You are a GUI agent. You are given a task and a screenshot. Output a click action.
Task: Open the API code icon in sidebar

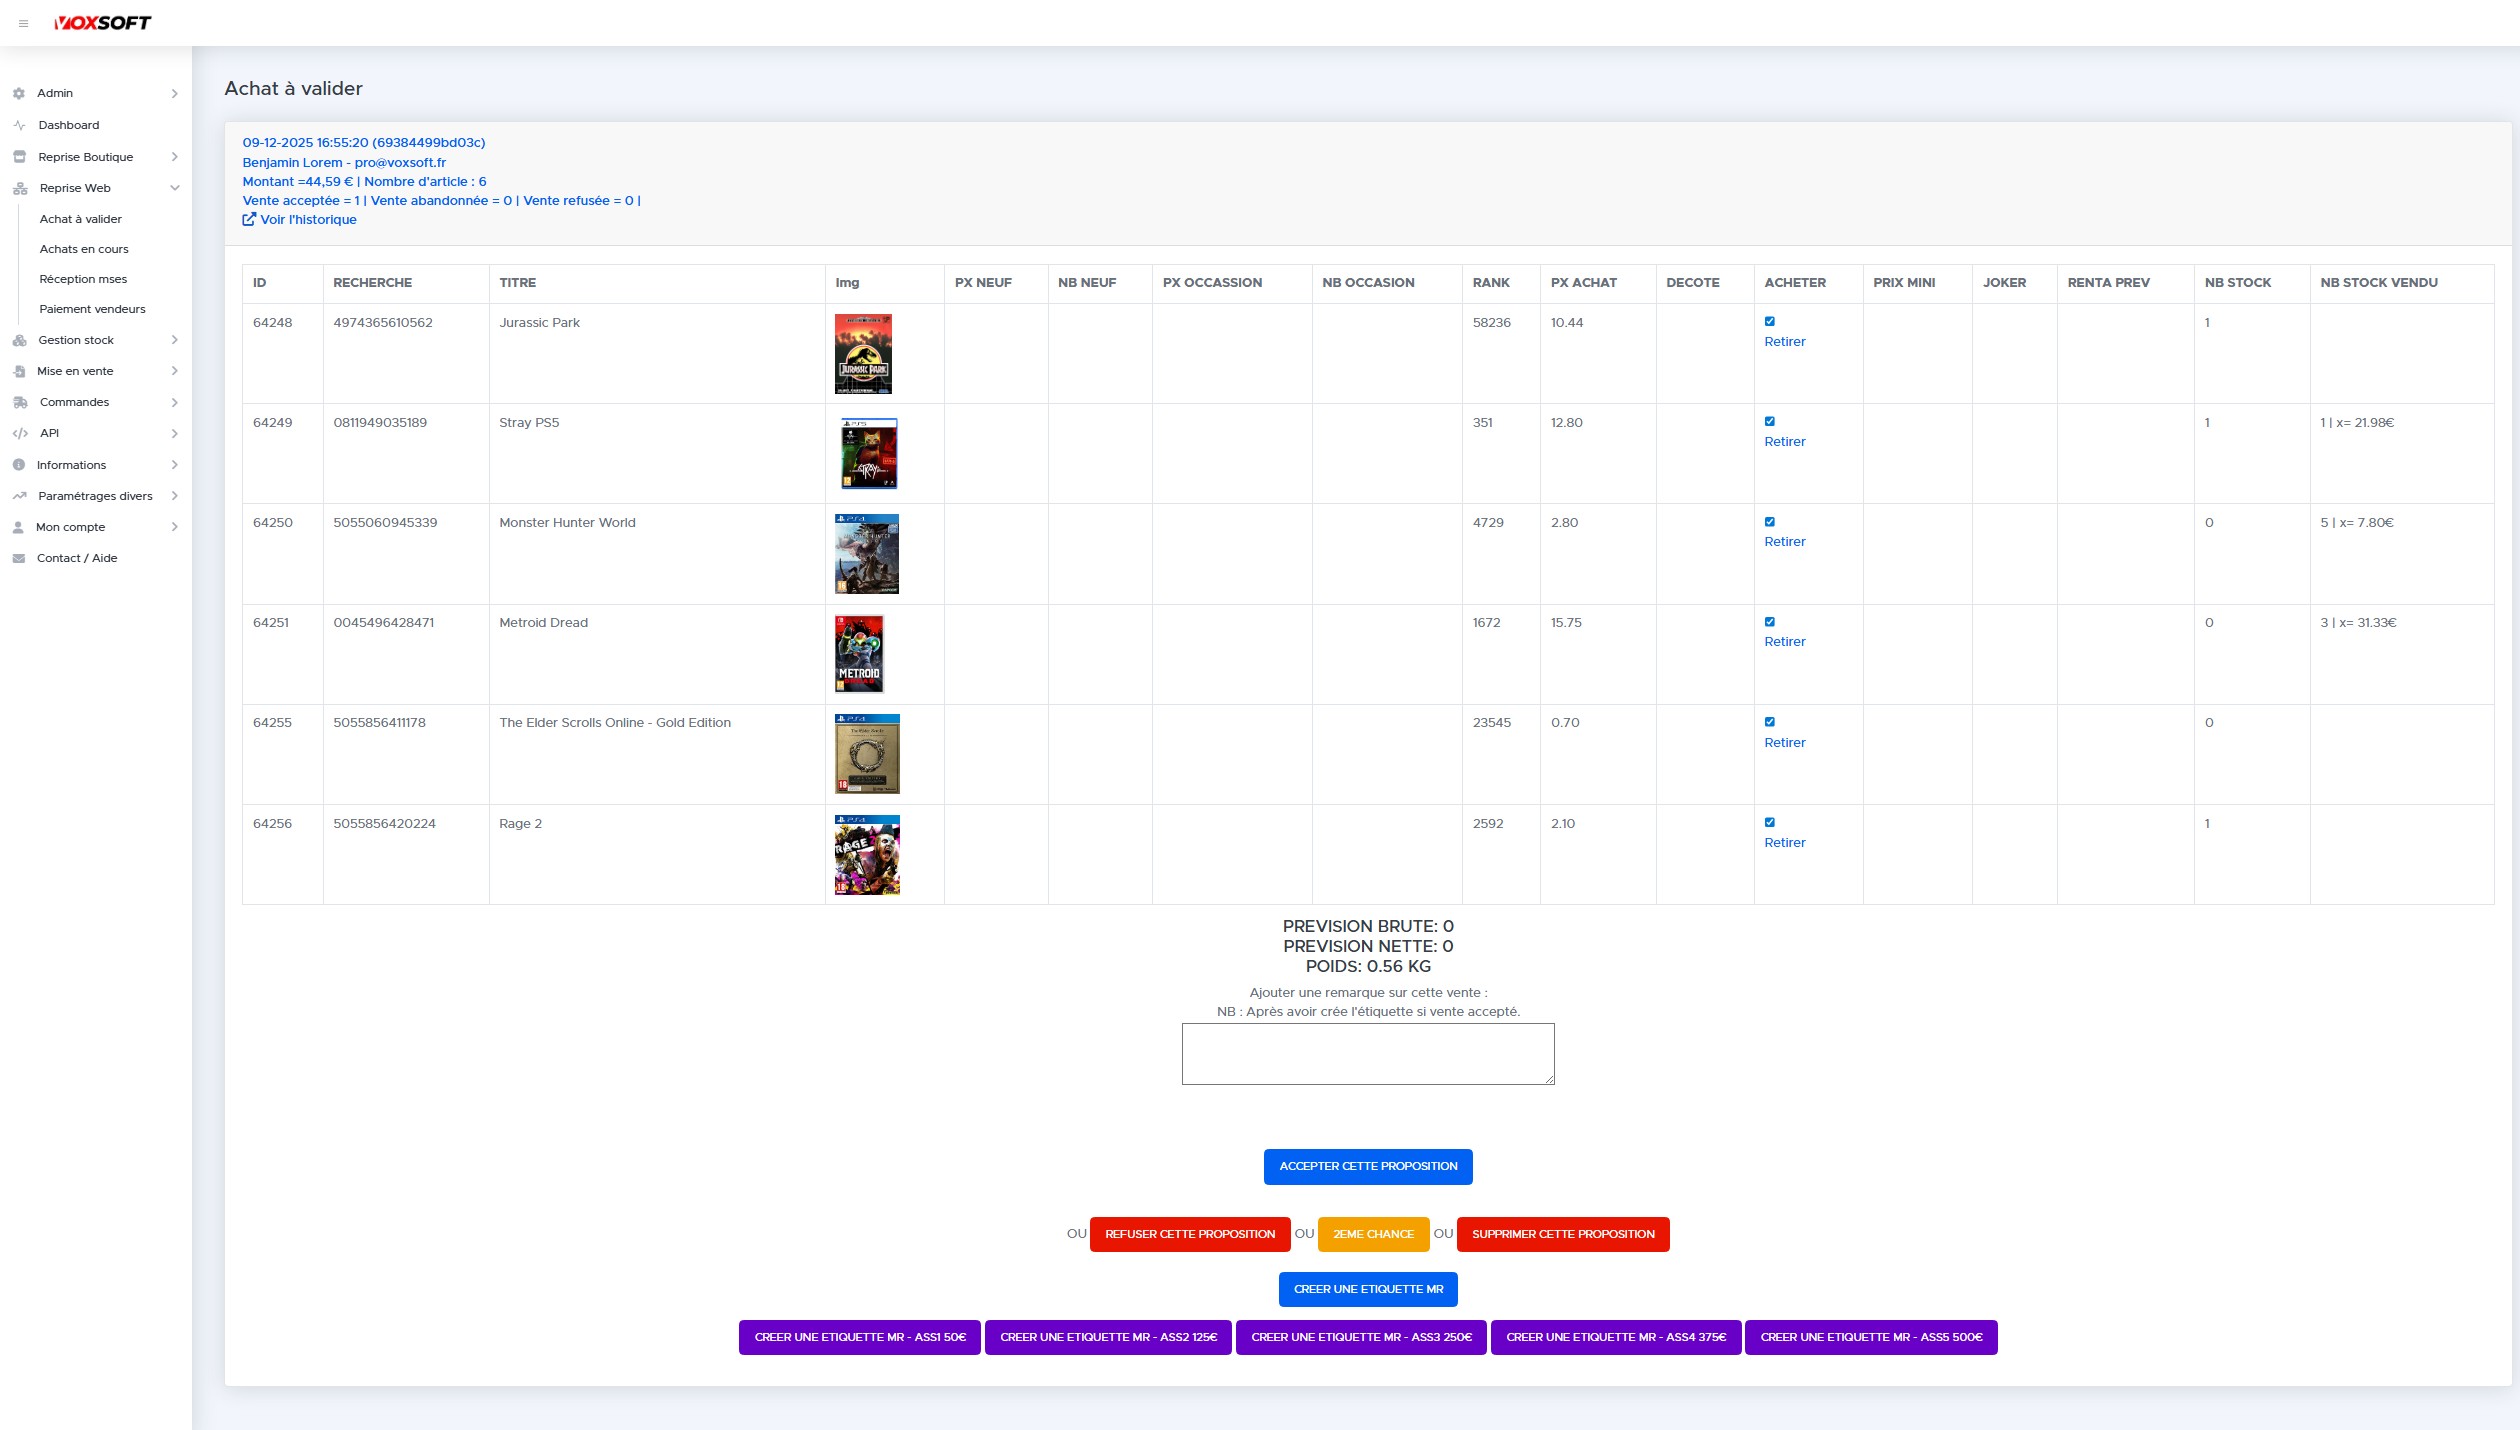19,433
